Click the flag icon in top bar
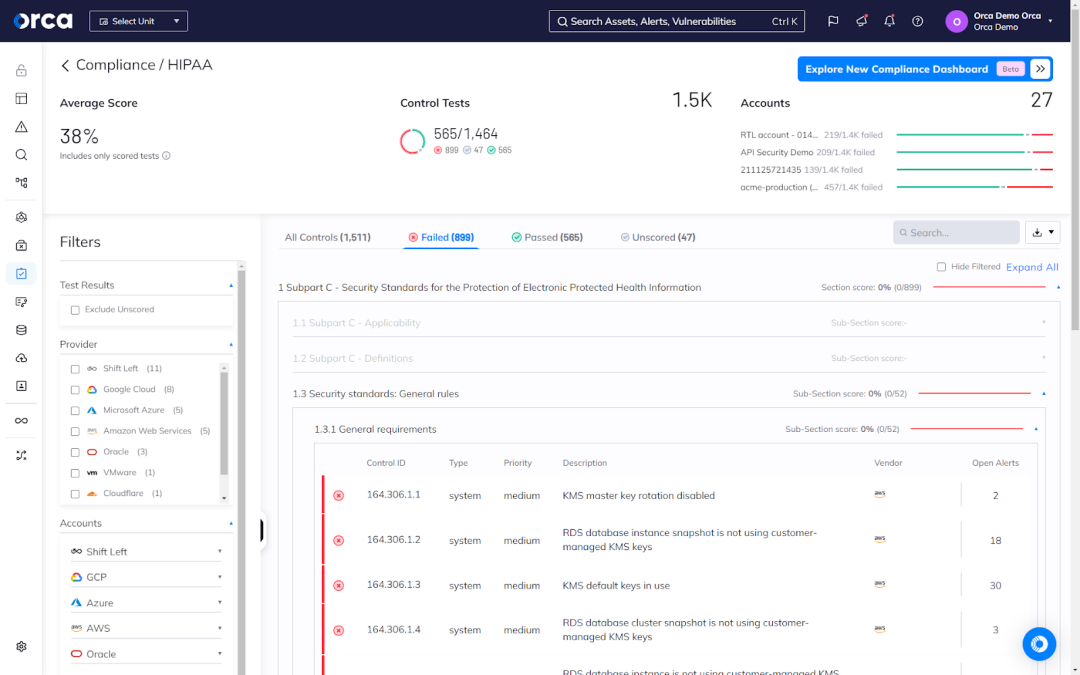This screenshot has width=1080, height=675. click(833, 21)
